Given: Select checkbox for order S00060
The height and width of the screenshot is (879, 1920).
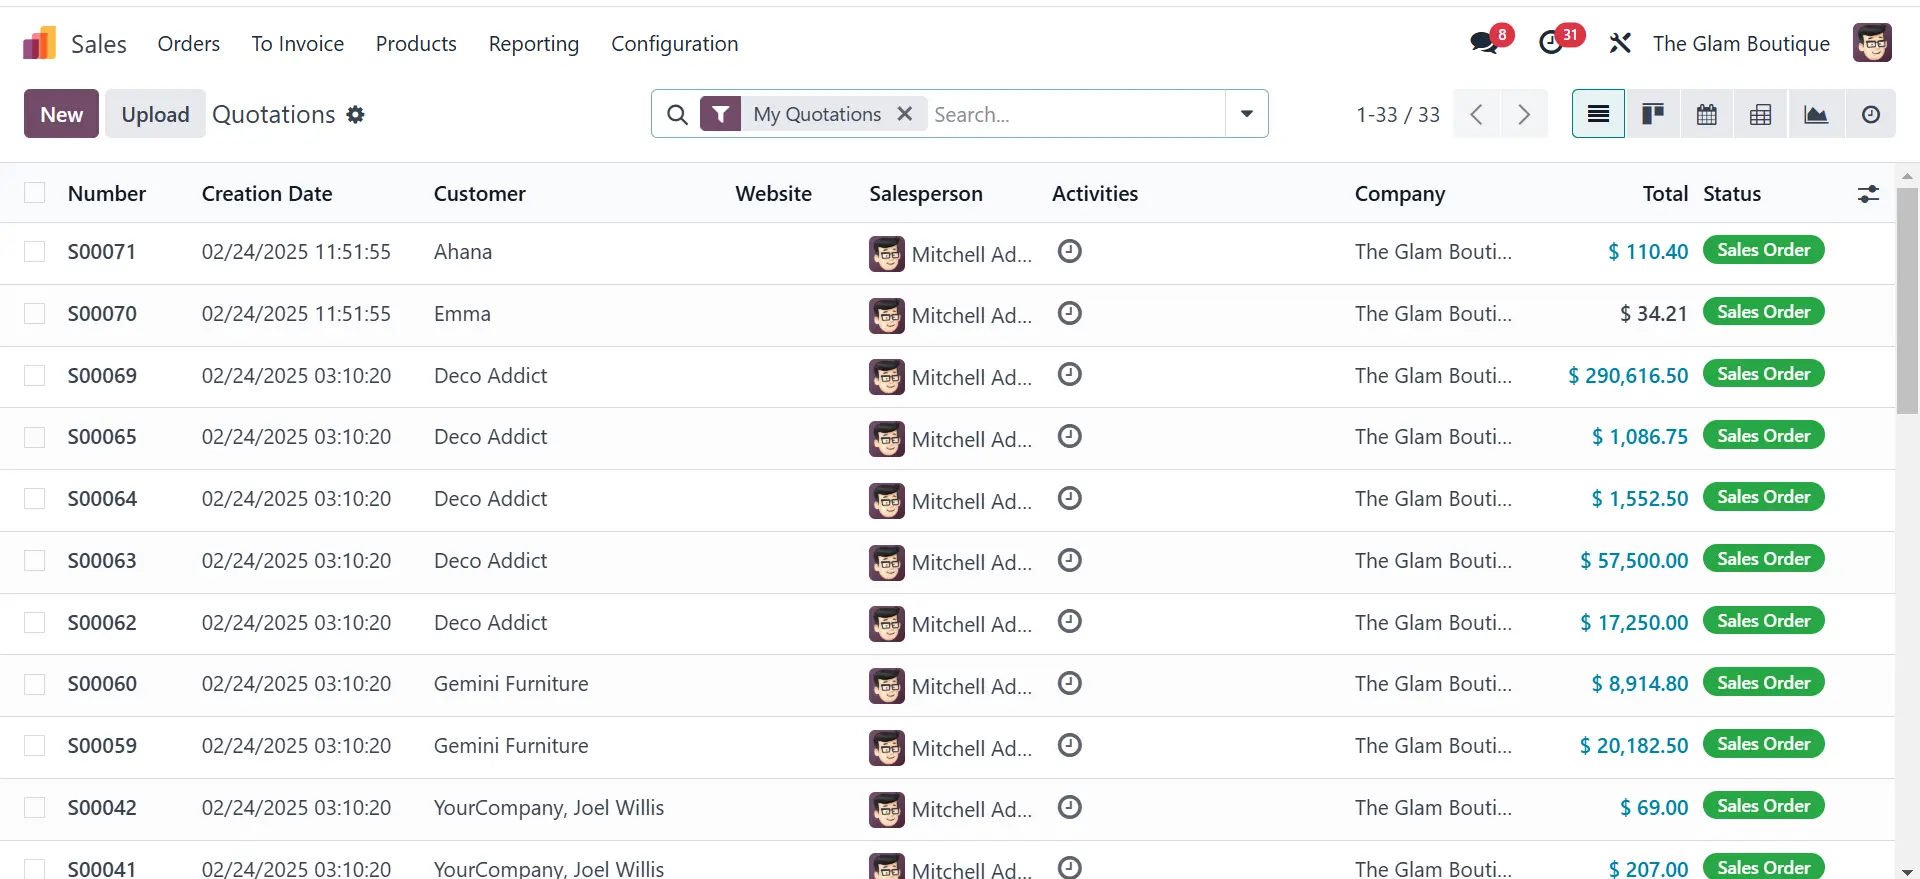Looking at the screenshot, I should click(35, 684).
